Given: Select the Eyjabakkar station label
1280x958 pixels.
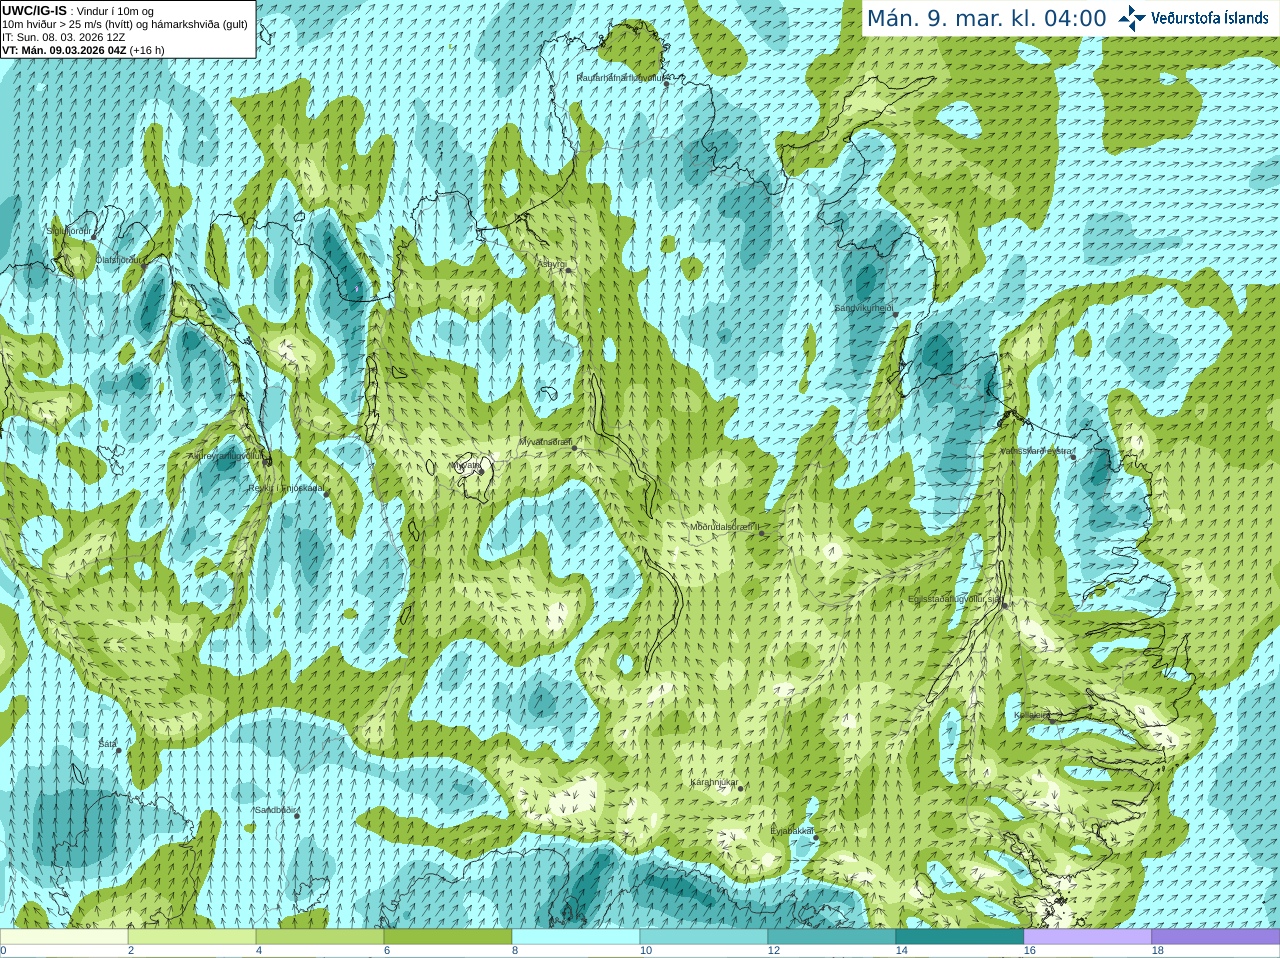Looking at the screenshot, I should (792, 831).
